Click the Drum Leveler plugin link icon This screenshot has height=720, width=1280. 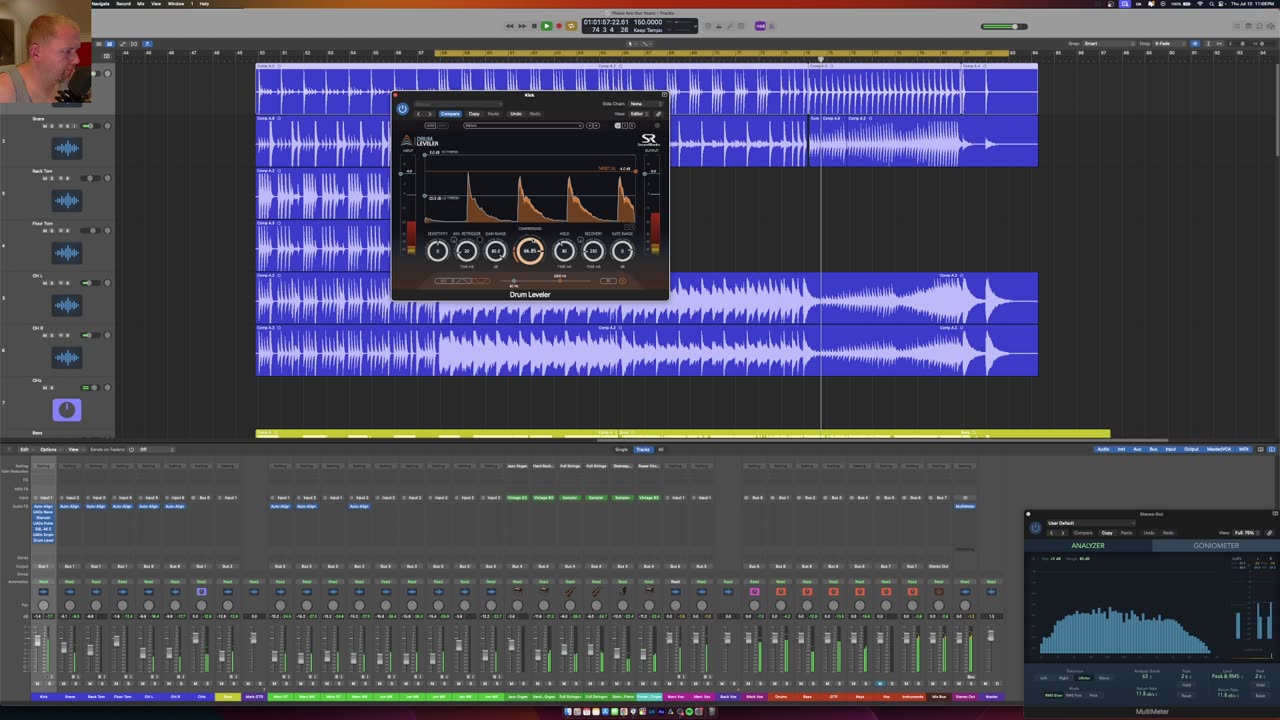tap(658, 114)
